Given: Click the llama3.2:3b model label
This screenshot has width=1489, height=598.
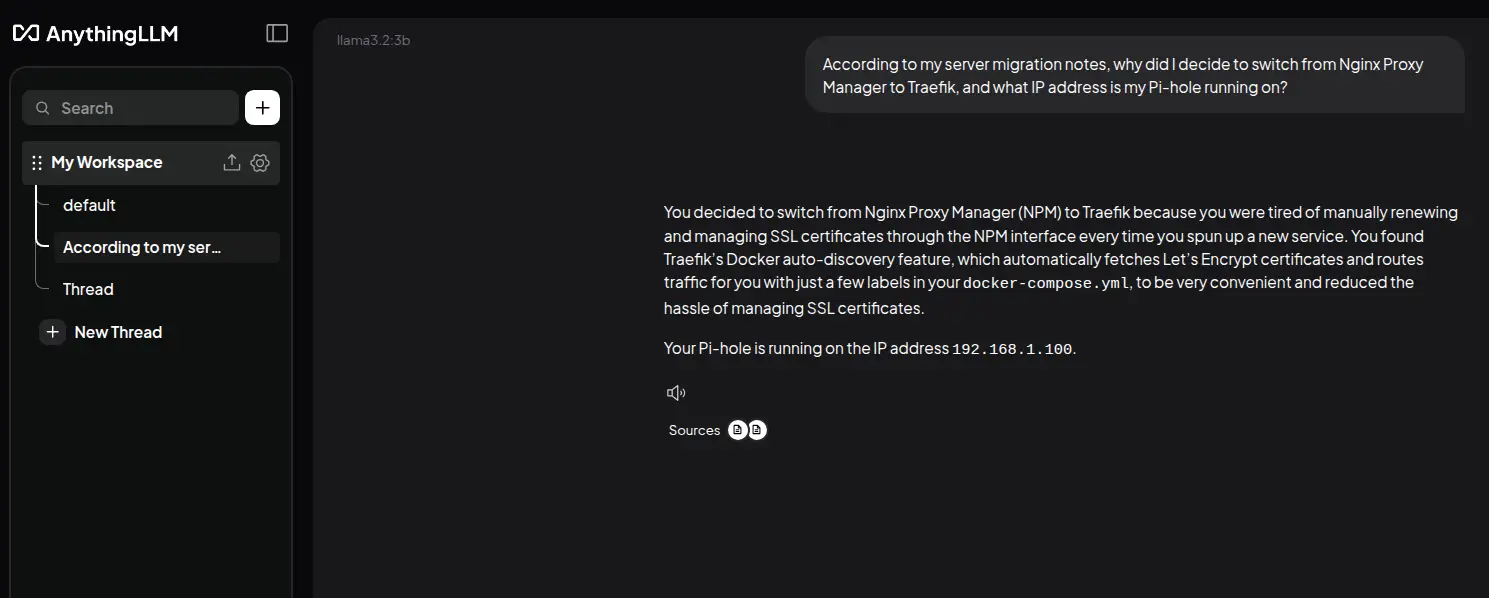Looking at the screenshot, I should pos(373,41).
